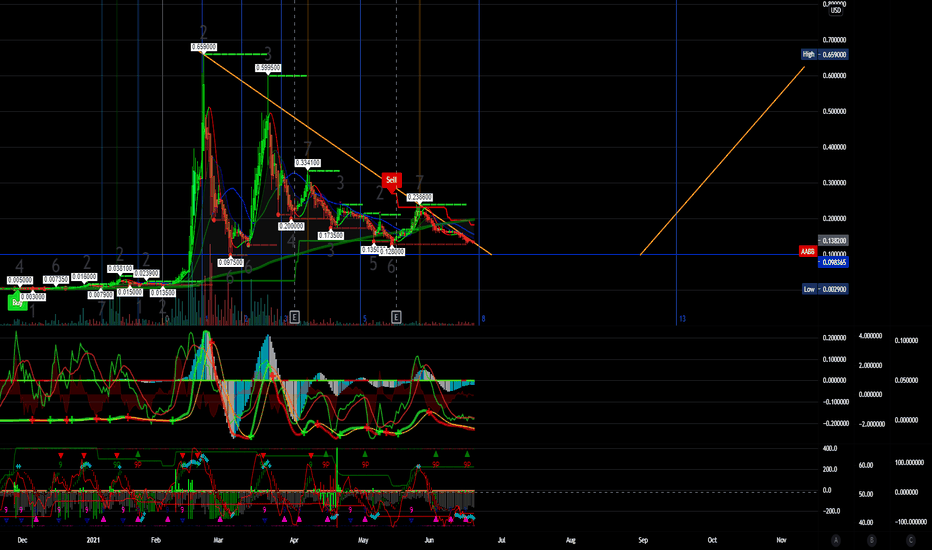The width and height of the screenshot is (932, 550).
Task: Select the High 0.659000 price label
Action: [824, 54]
